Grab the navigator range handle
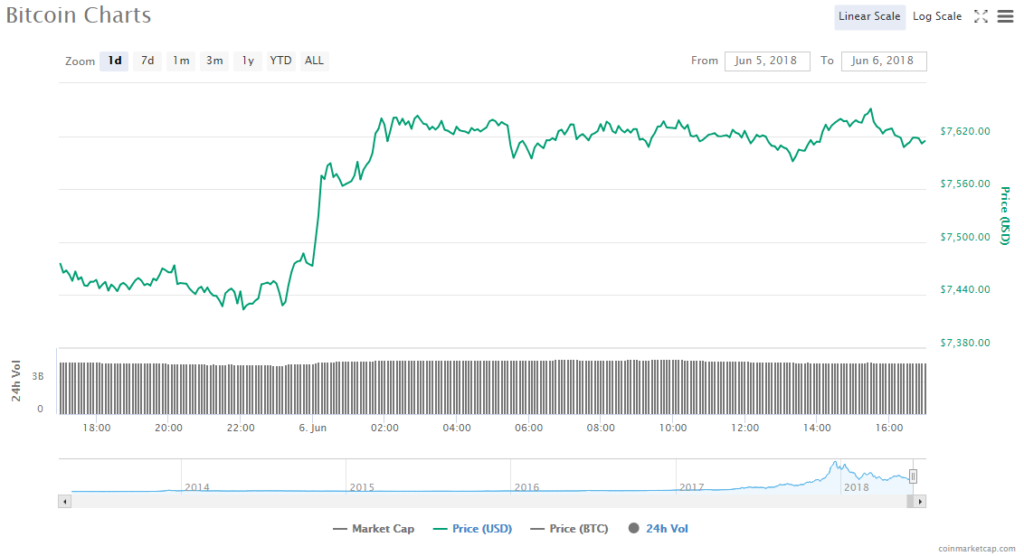Viewport: 1024px width, 556px height. (x=913, y=477)
